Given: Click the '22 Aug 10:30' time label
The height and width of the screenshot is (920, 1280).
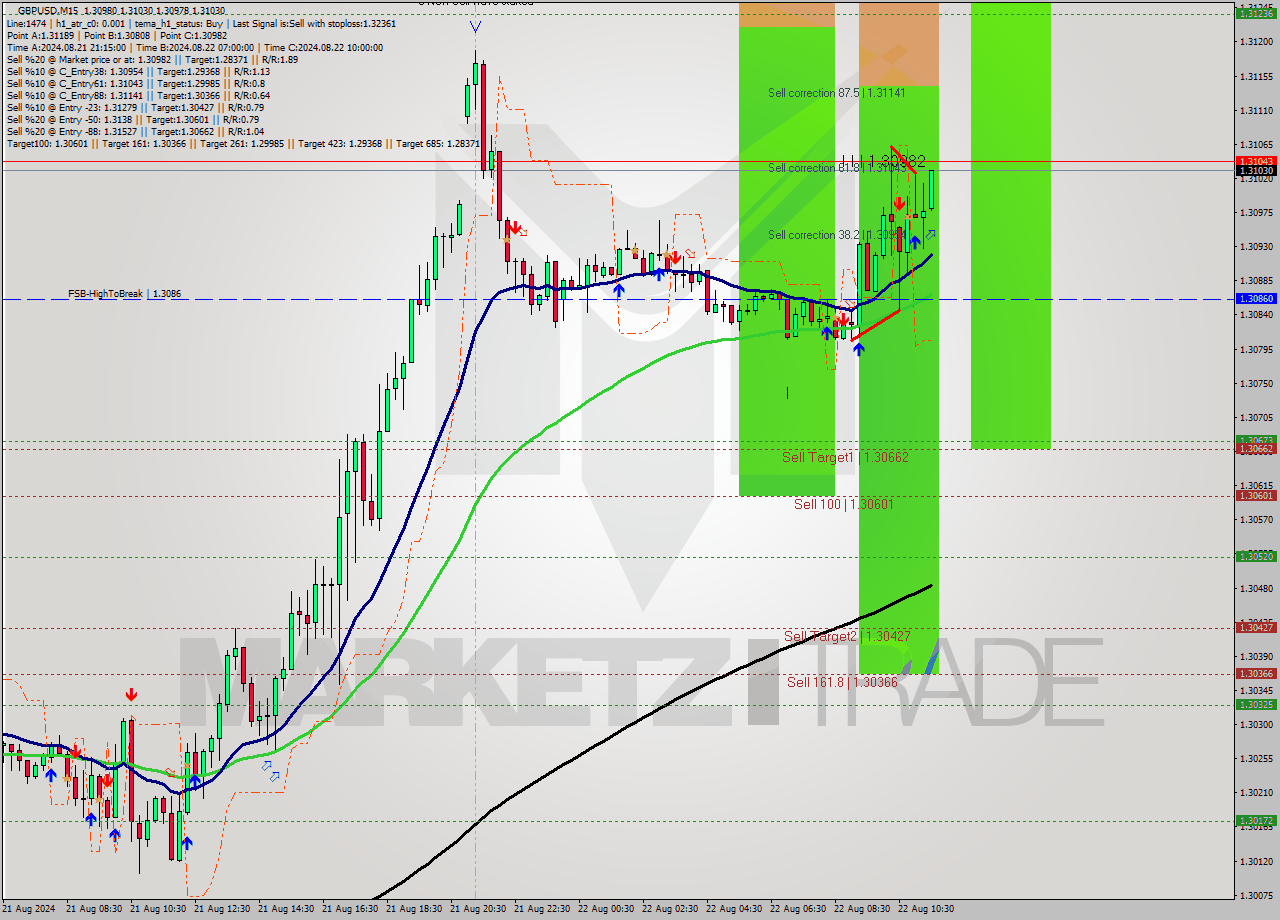Looking at the screenshot, I should 928,909.
